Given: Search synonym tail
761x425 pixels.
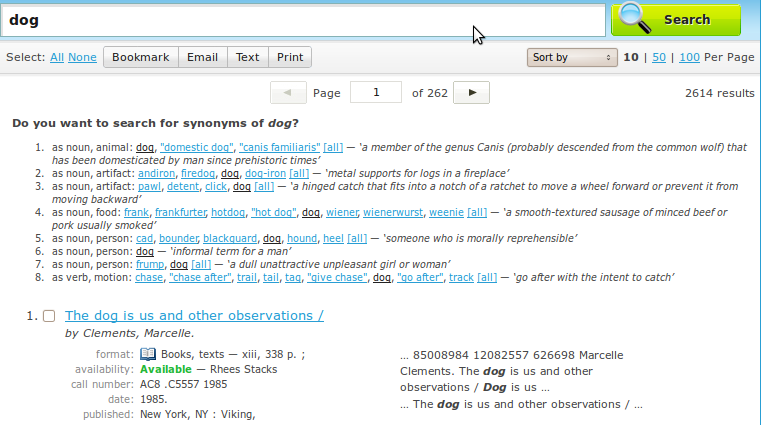Looking at the screenshot, I should [x=271, y=278].
